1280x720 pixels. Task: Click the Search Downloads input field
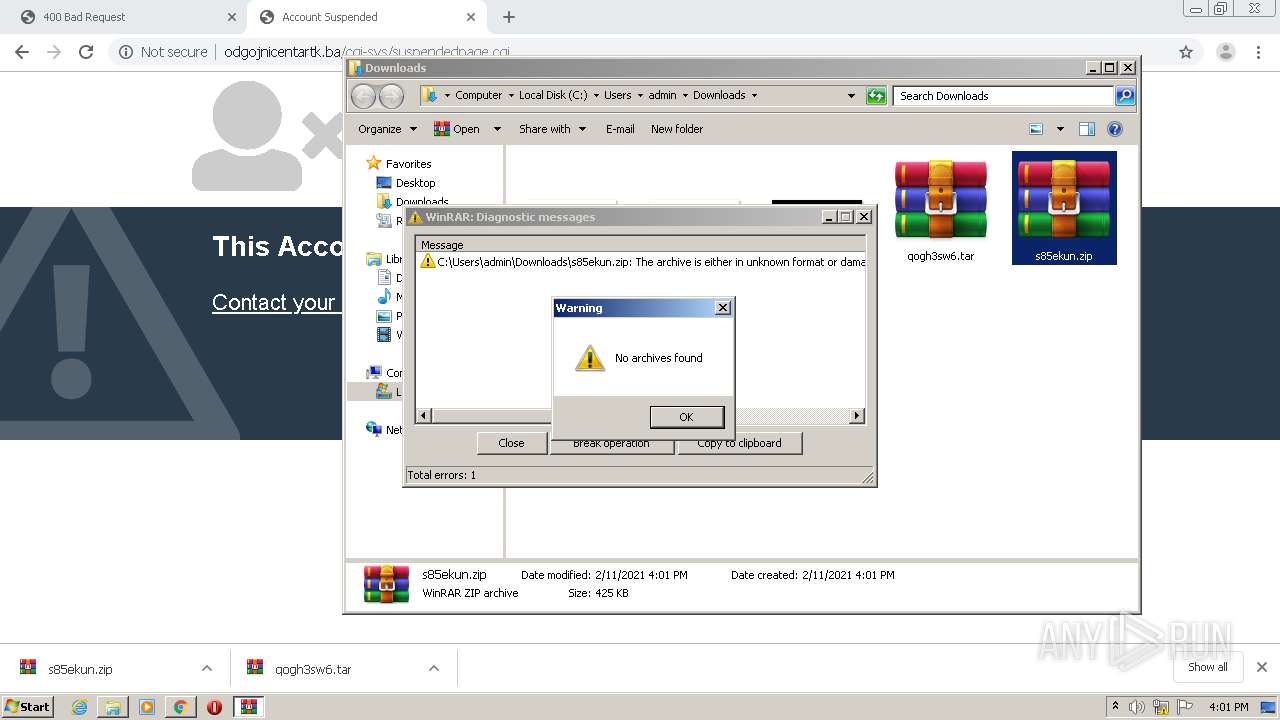pos(1003,96)
